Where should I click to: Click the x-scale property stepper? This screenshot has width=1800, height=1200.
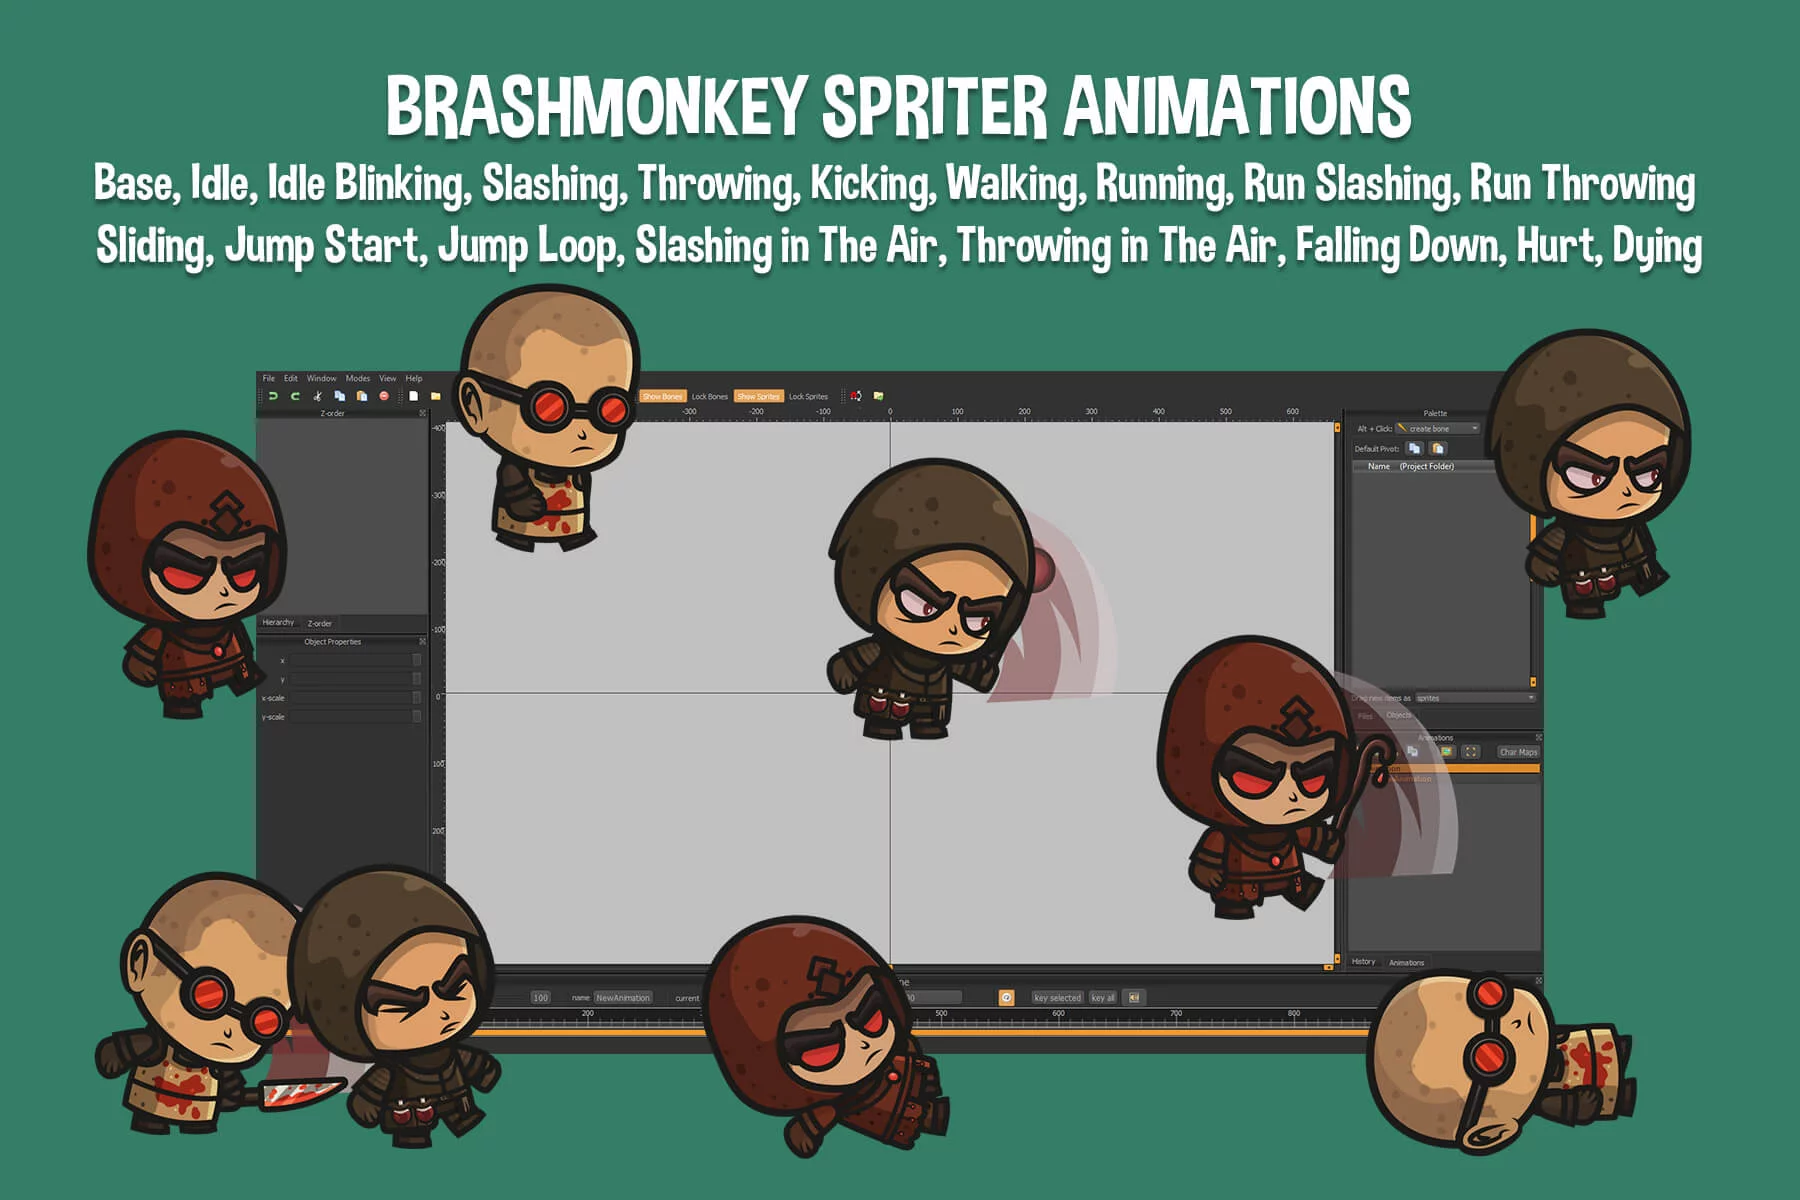[x=417, y=698]
